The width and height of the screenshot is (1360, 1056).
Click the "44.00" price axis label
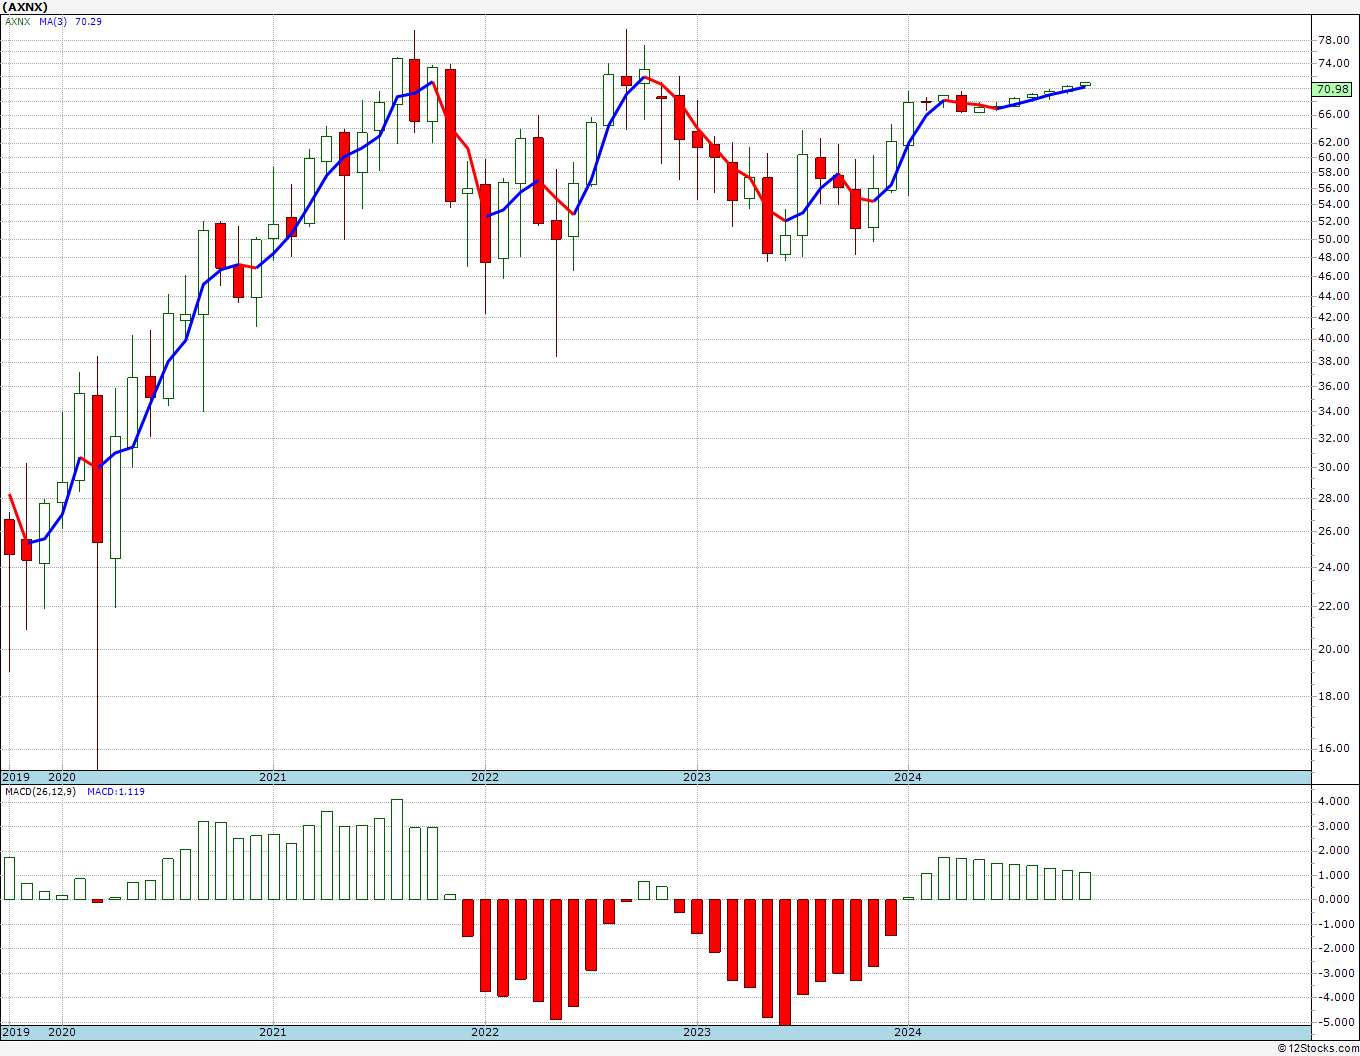1334,296
